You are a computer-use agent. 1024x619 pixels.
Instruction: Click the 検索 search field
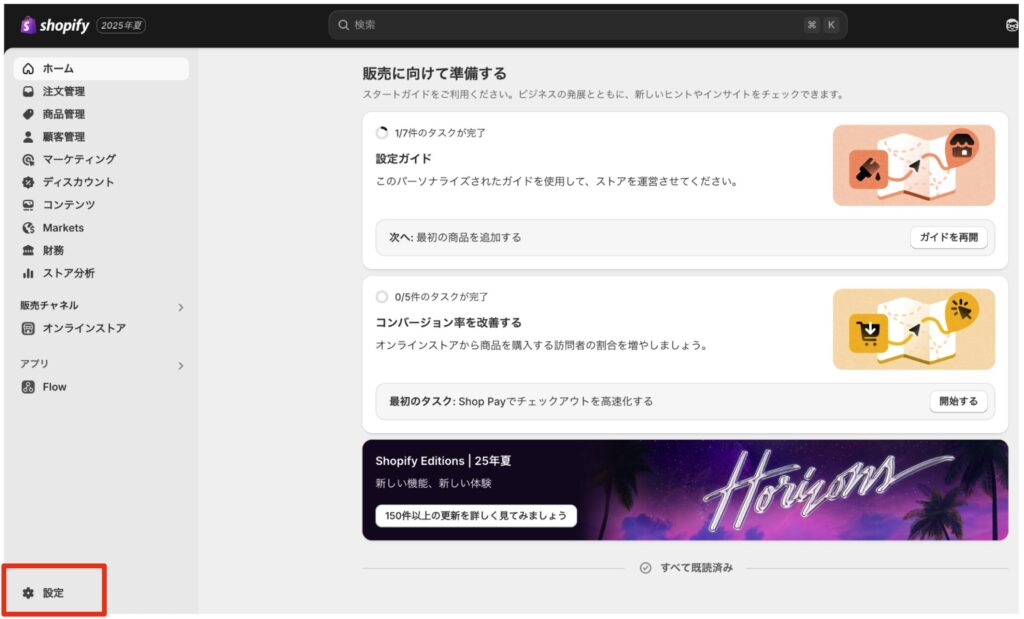tap(588, 25)
